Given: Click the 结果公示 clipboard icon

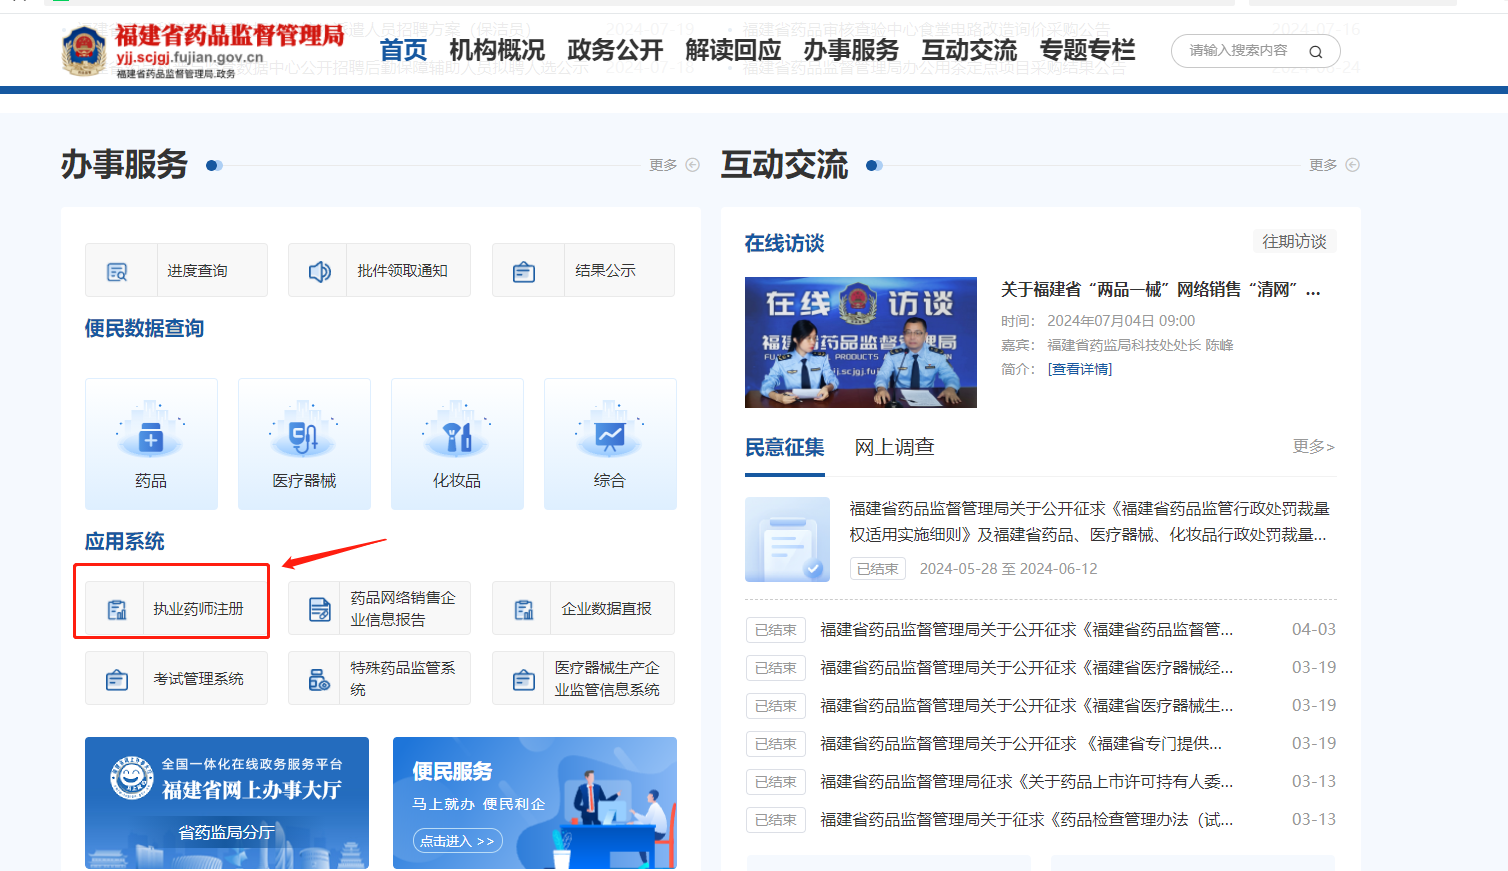Looking at the screenshot, I should tap(524, 271).
